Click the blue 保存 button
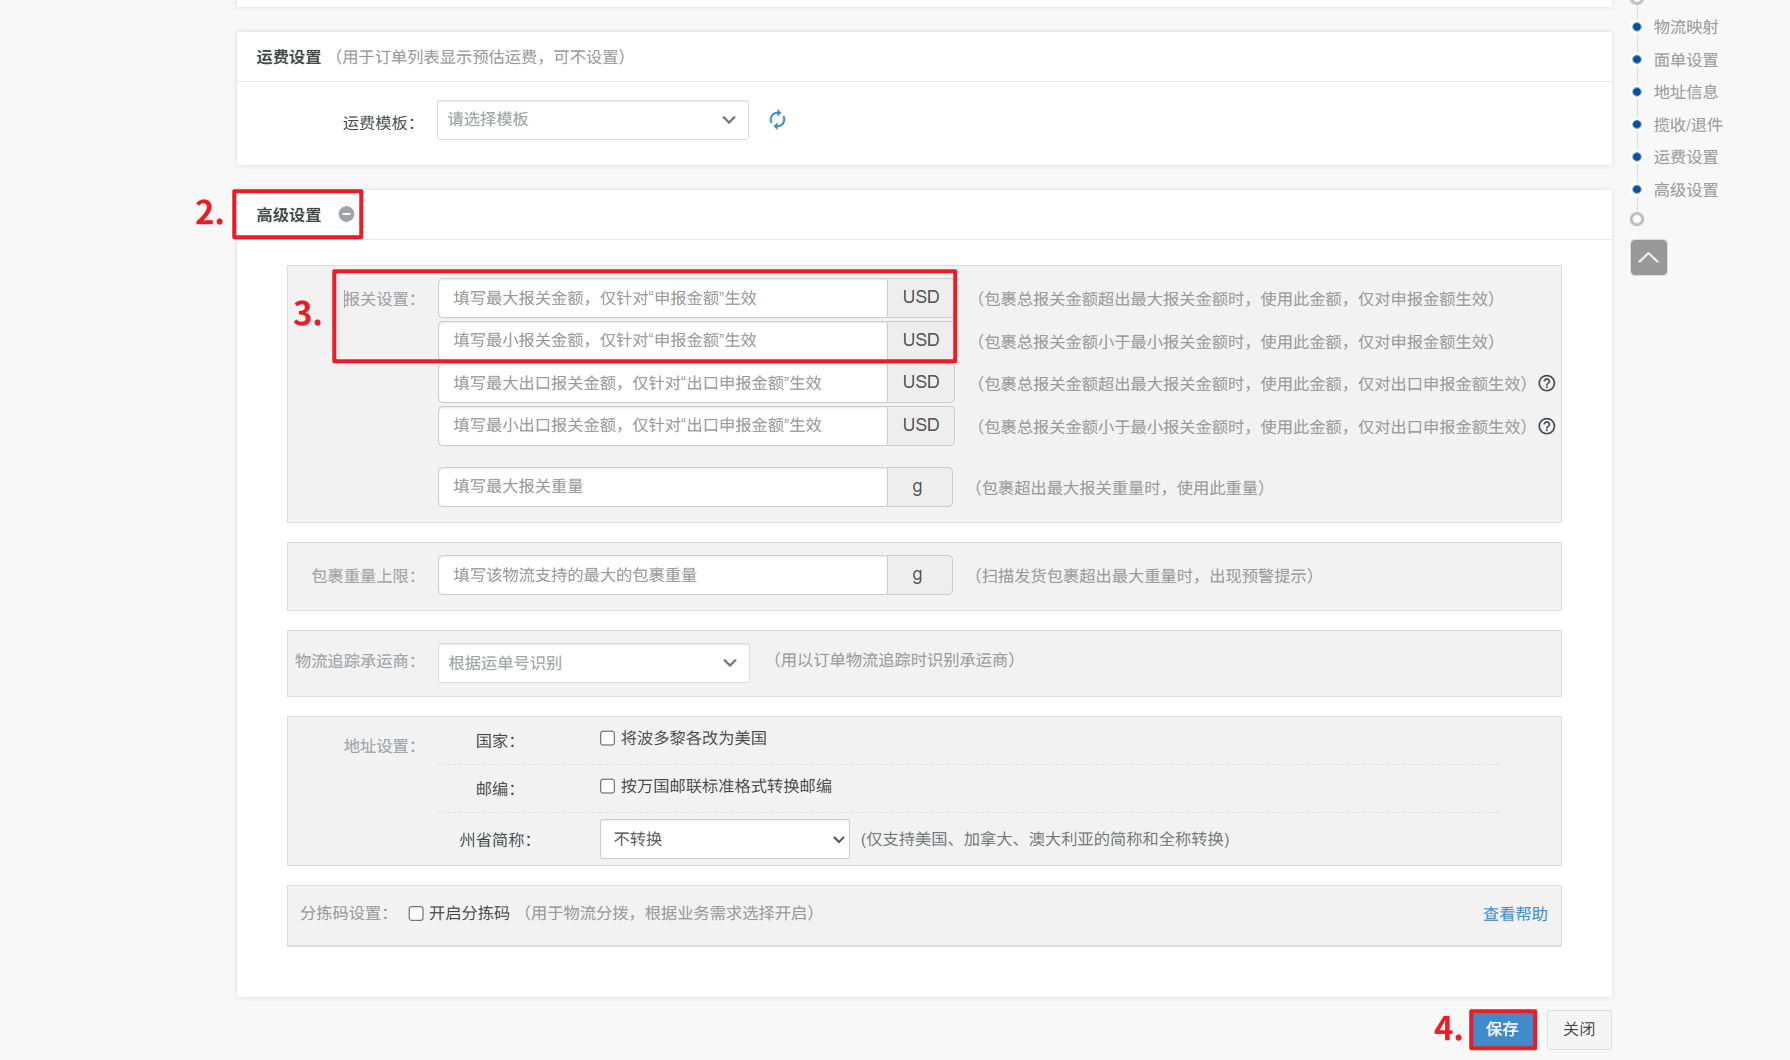The image size is (1790, 1060). [1502, 1029]
